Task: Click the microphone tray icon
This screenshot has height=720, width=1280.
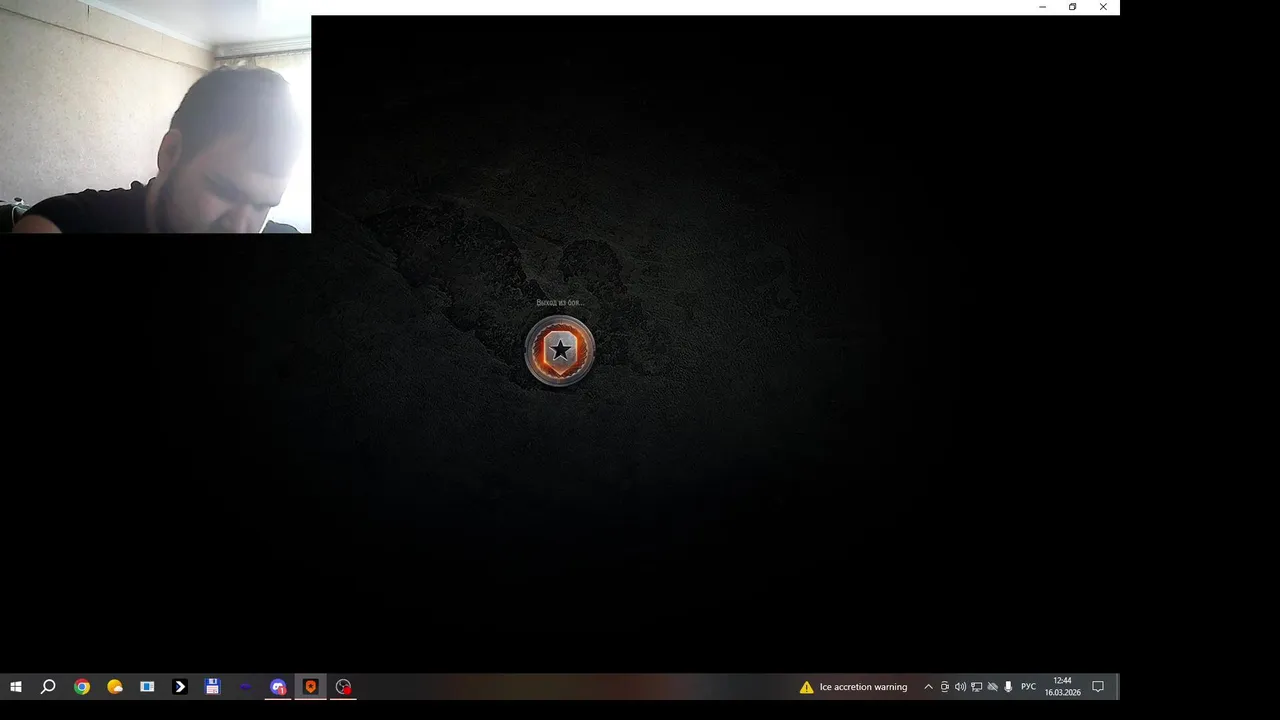Action: 1008,687
